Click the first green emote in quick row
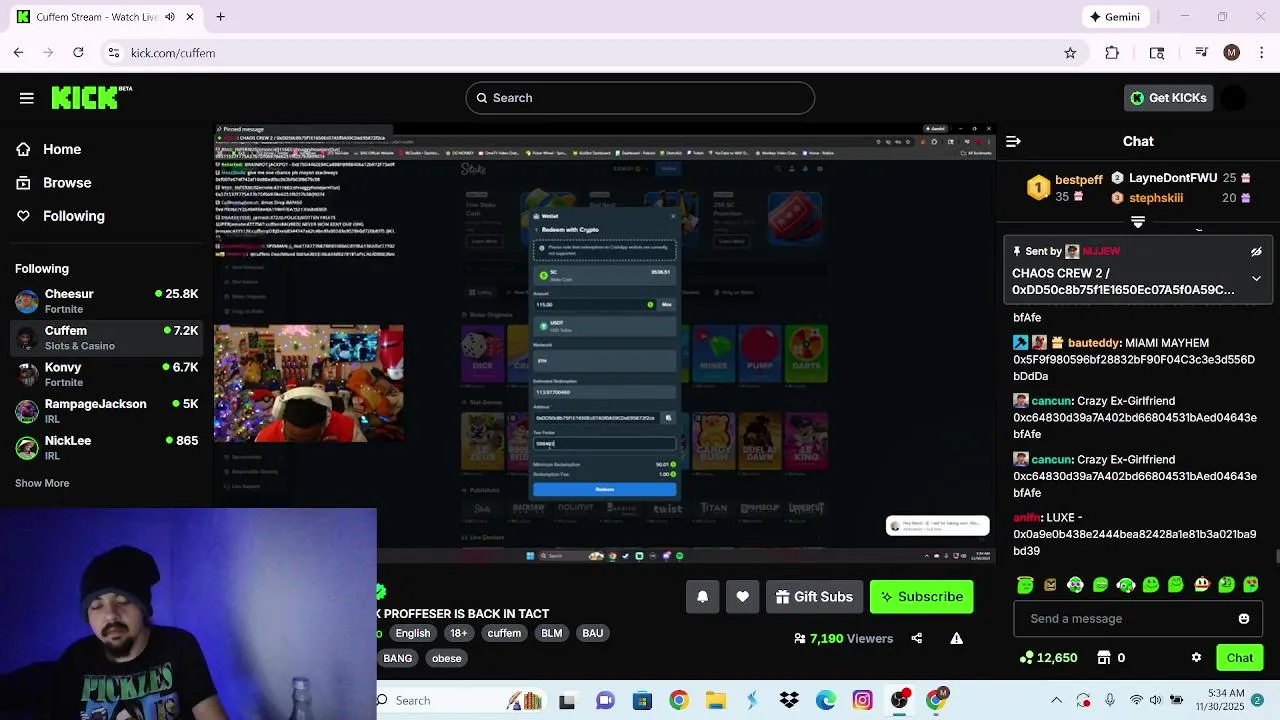The width and height of the screenshot is (1280, 720). click(x=1025, y=585)
